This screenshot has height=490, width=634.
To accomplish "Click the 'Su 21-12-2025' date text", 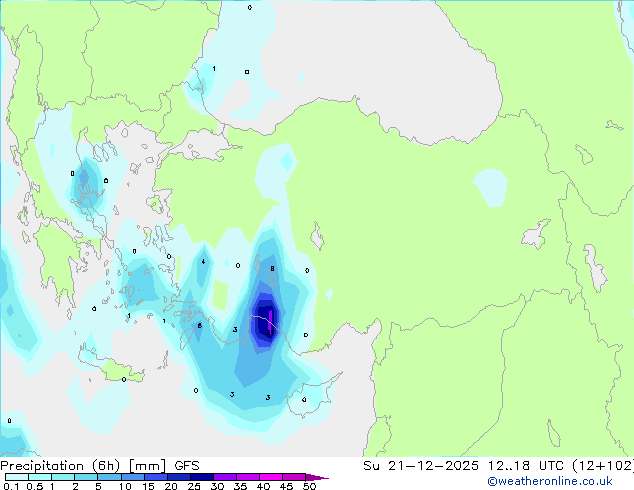I will 421,466.
